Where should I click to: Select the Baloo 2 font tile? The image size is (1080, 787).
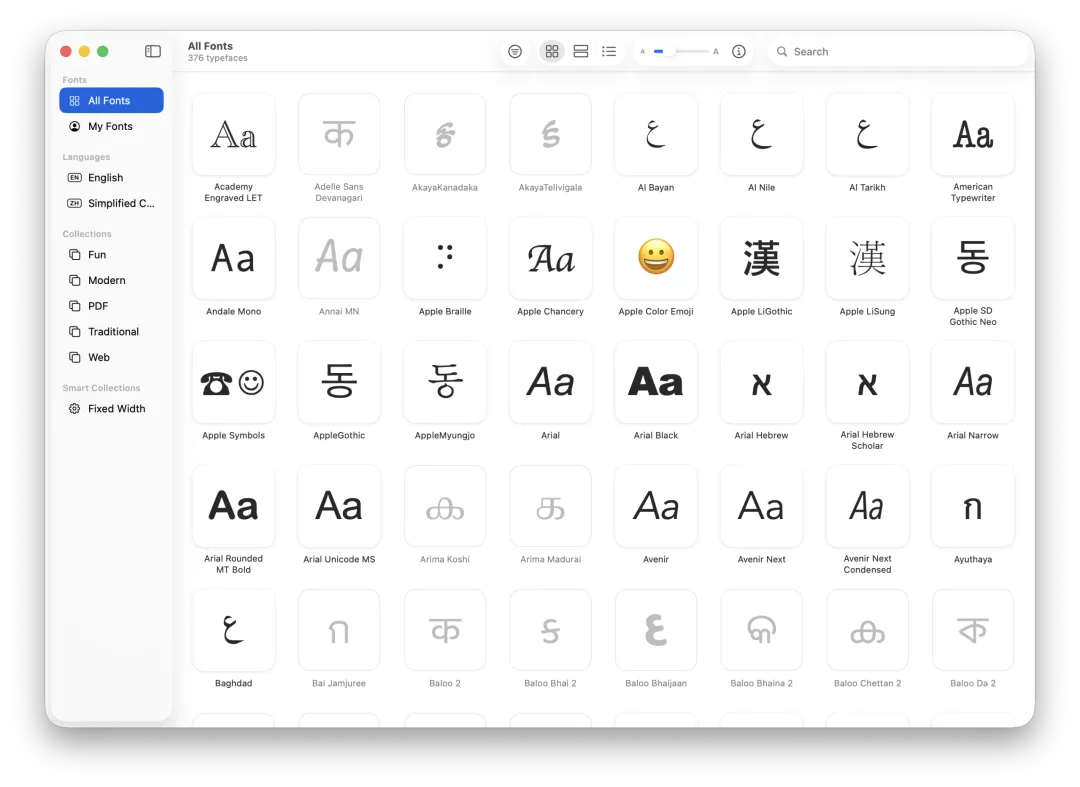[x=445, y=631]
